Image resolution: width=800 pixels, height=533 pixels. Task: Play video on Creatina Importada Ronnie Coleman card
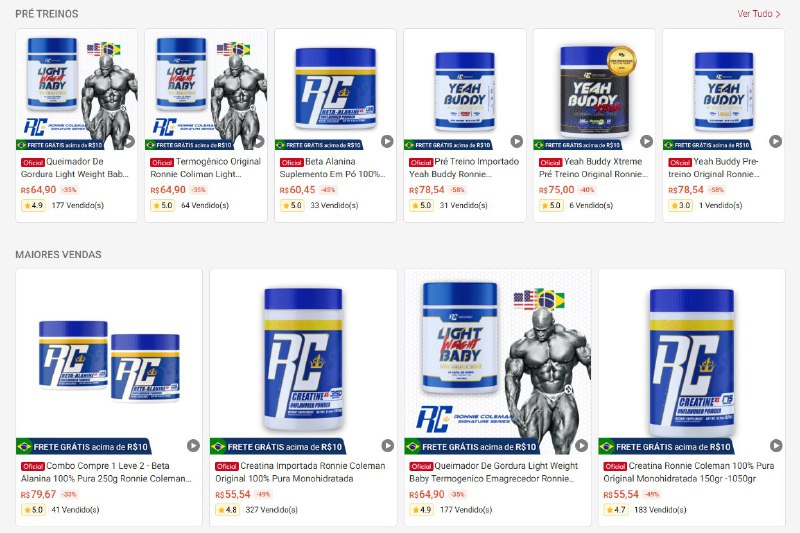point(388,445)
